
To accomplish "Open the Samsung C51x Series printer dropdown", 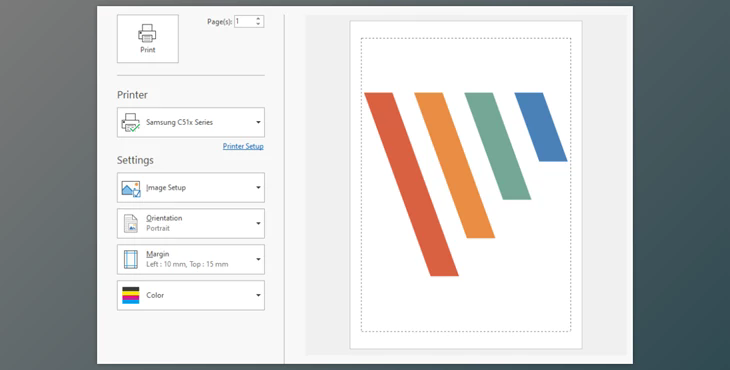I will point(191,122).
